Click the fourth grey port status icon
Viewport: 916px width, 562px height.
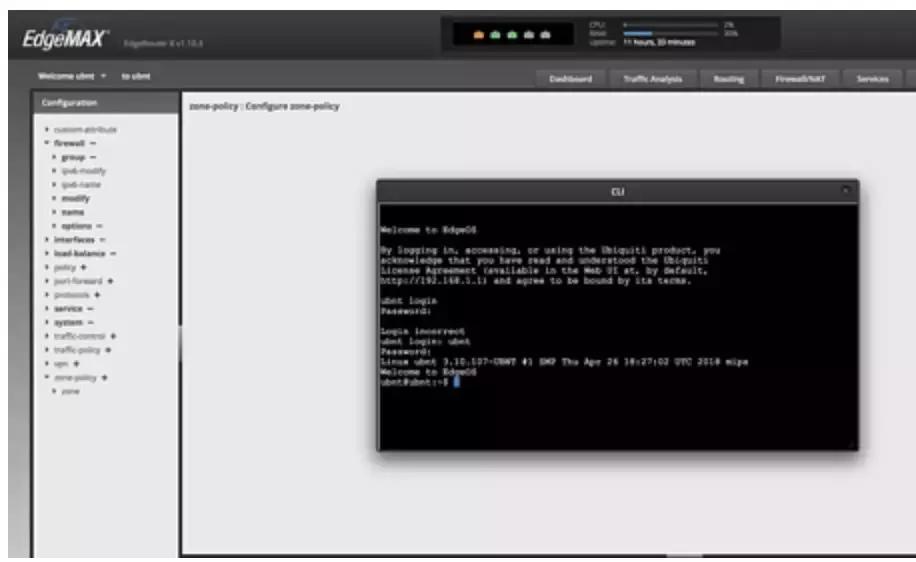529,35
